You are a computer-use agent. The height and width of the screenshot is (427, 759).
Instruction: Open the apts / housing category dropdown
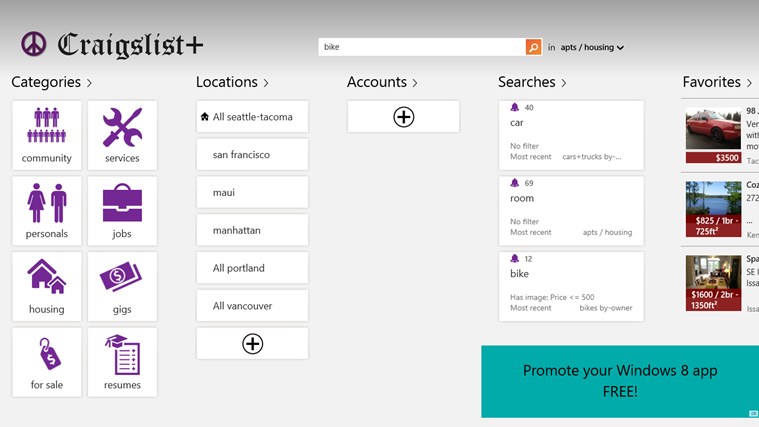592,47
